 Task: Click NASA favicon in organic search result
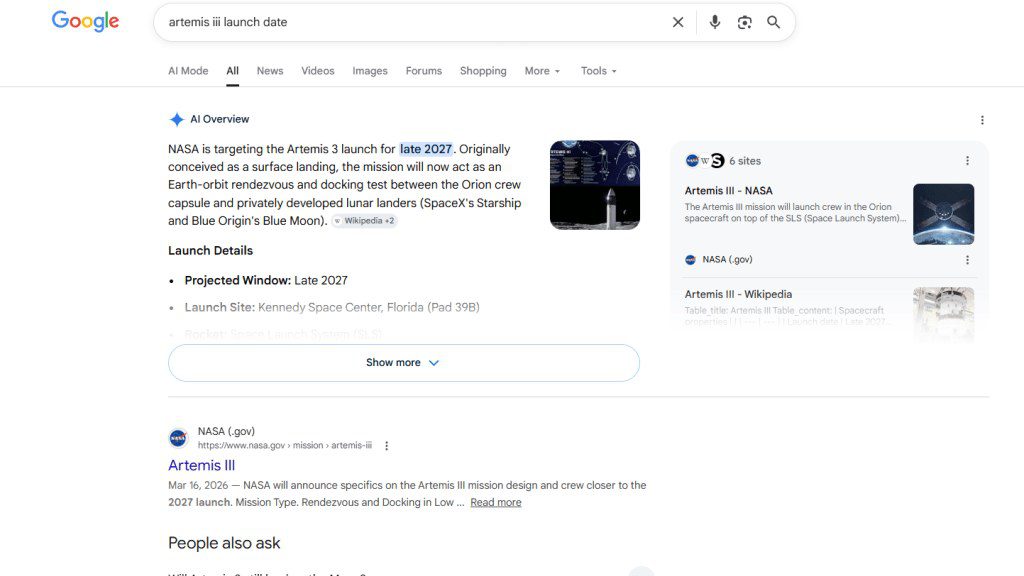click(178, 438)
